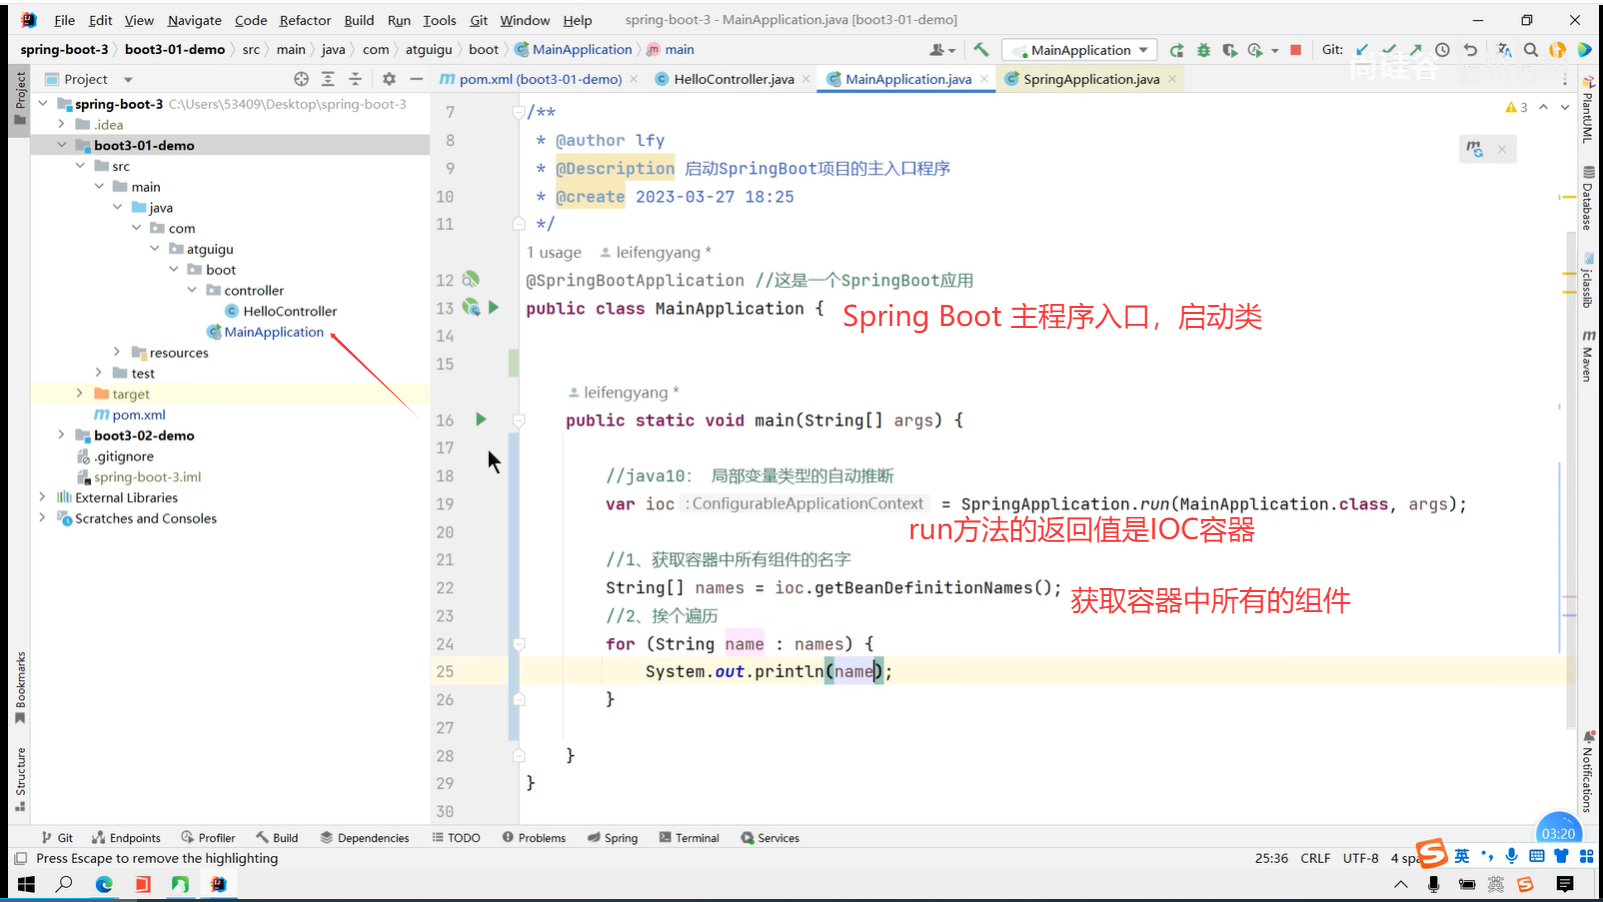
Task: Expand the .idea folder
Action: pyautogui.click(x=61, y=124)
